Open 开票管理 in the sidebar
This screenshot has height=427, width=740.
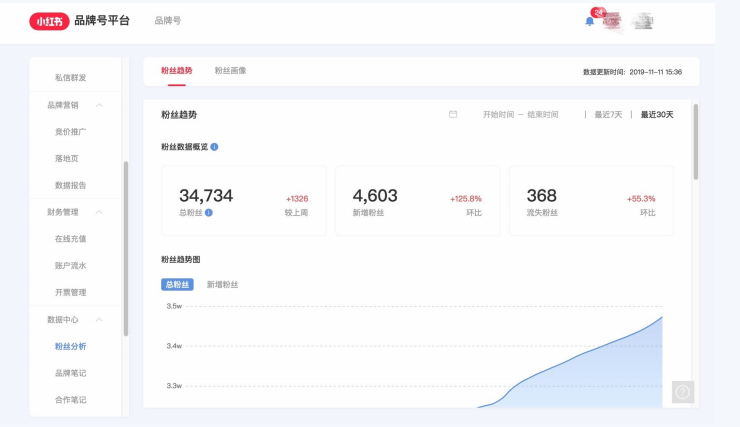(x=70, y=293)
